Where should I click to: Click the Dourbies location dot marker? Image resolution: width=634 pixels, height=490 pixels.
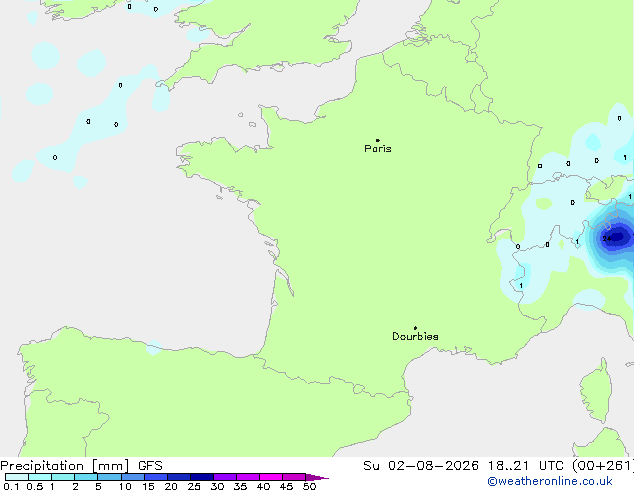click(x=415, y=328)
